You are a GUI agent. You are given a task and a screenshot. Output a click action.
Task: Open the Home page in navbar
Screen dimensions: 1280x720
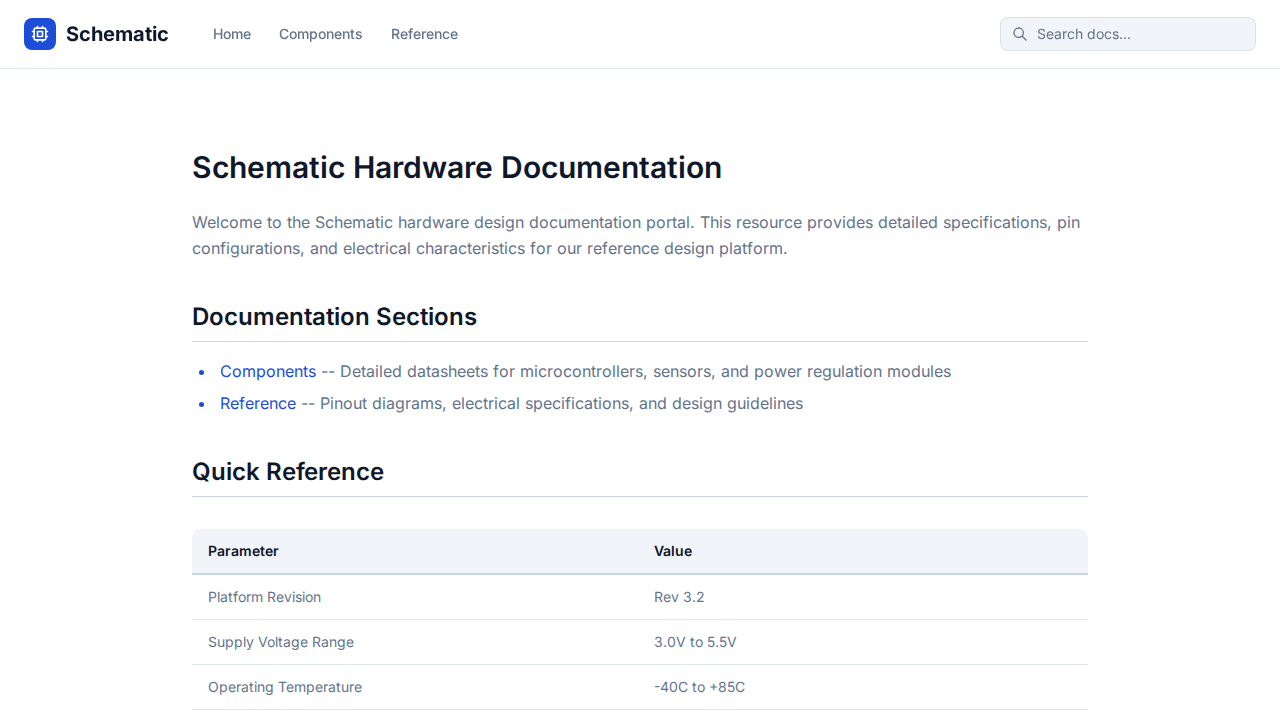coord(232,34)
